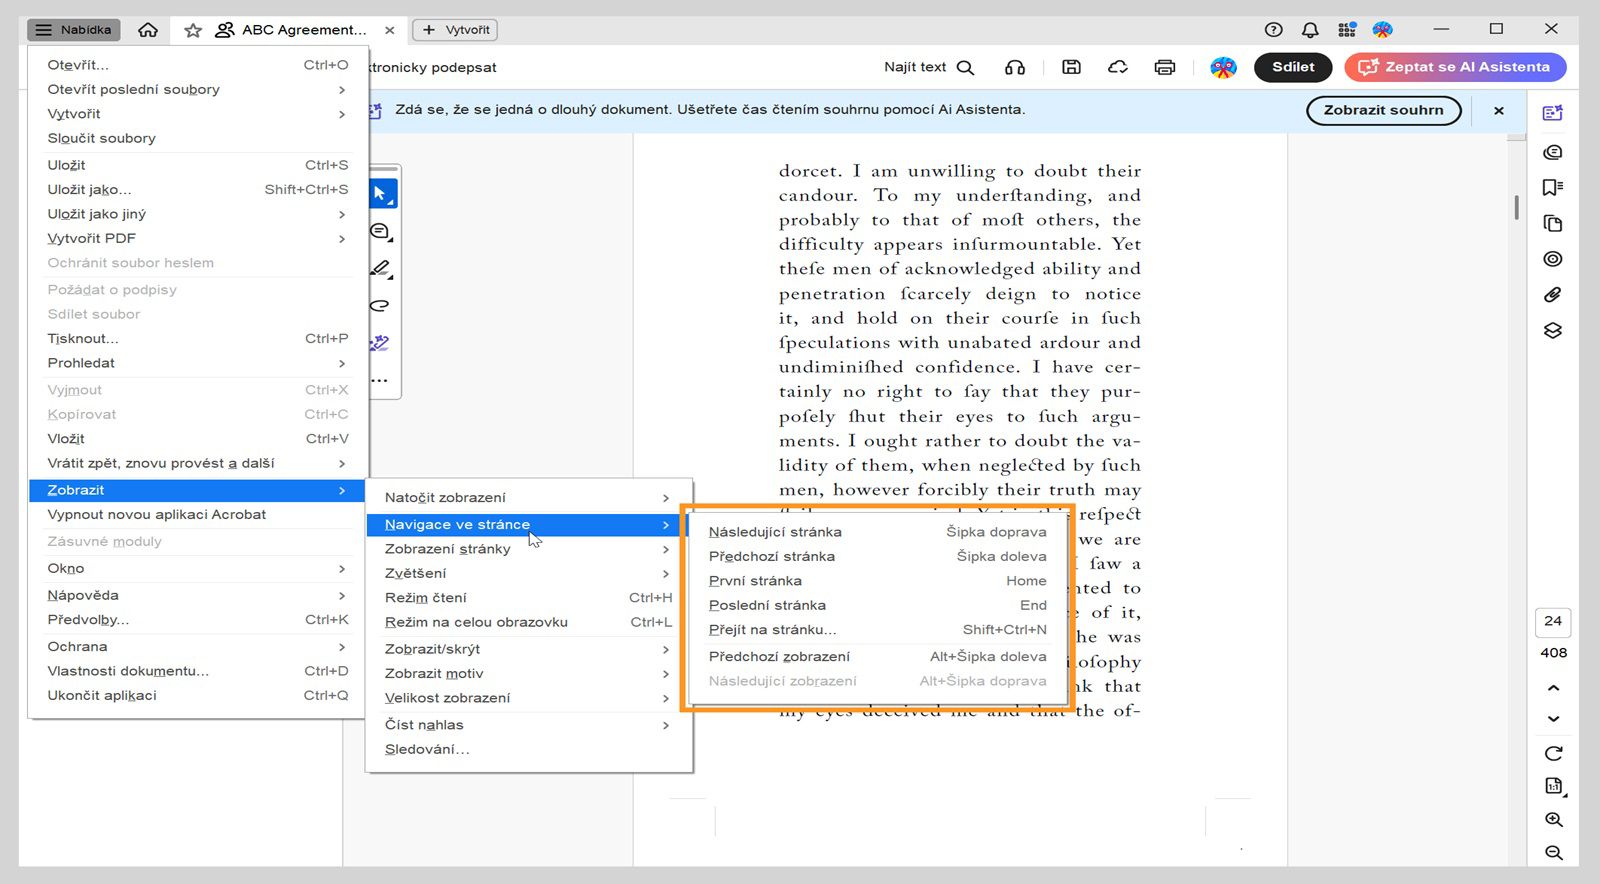Select Poslední stránka menu entry
The width and height of the screenshot is (1600, 884).
tap(878, 605)
